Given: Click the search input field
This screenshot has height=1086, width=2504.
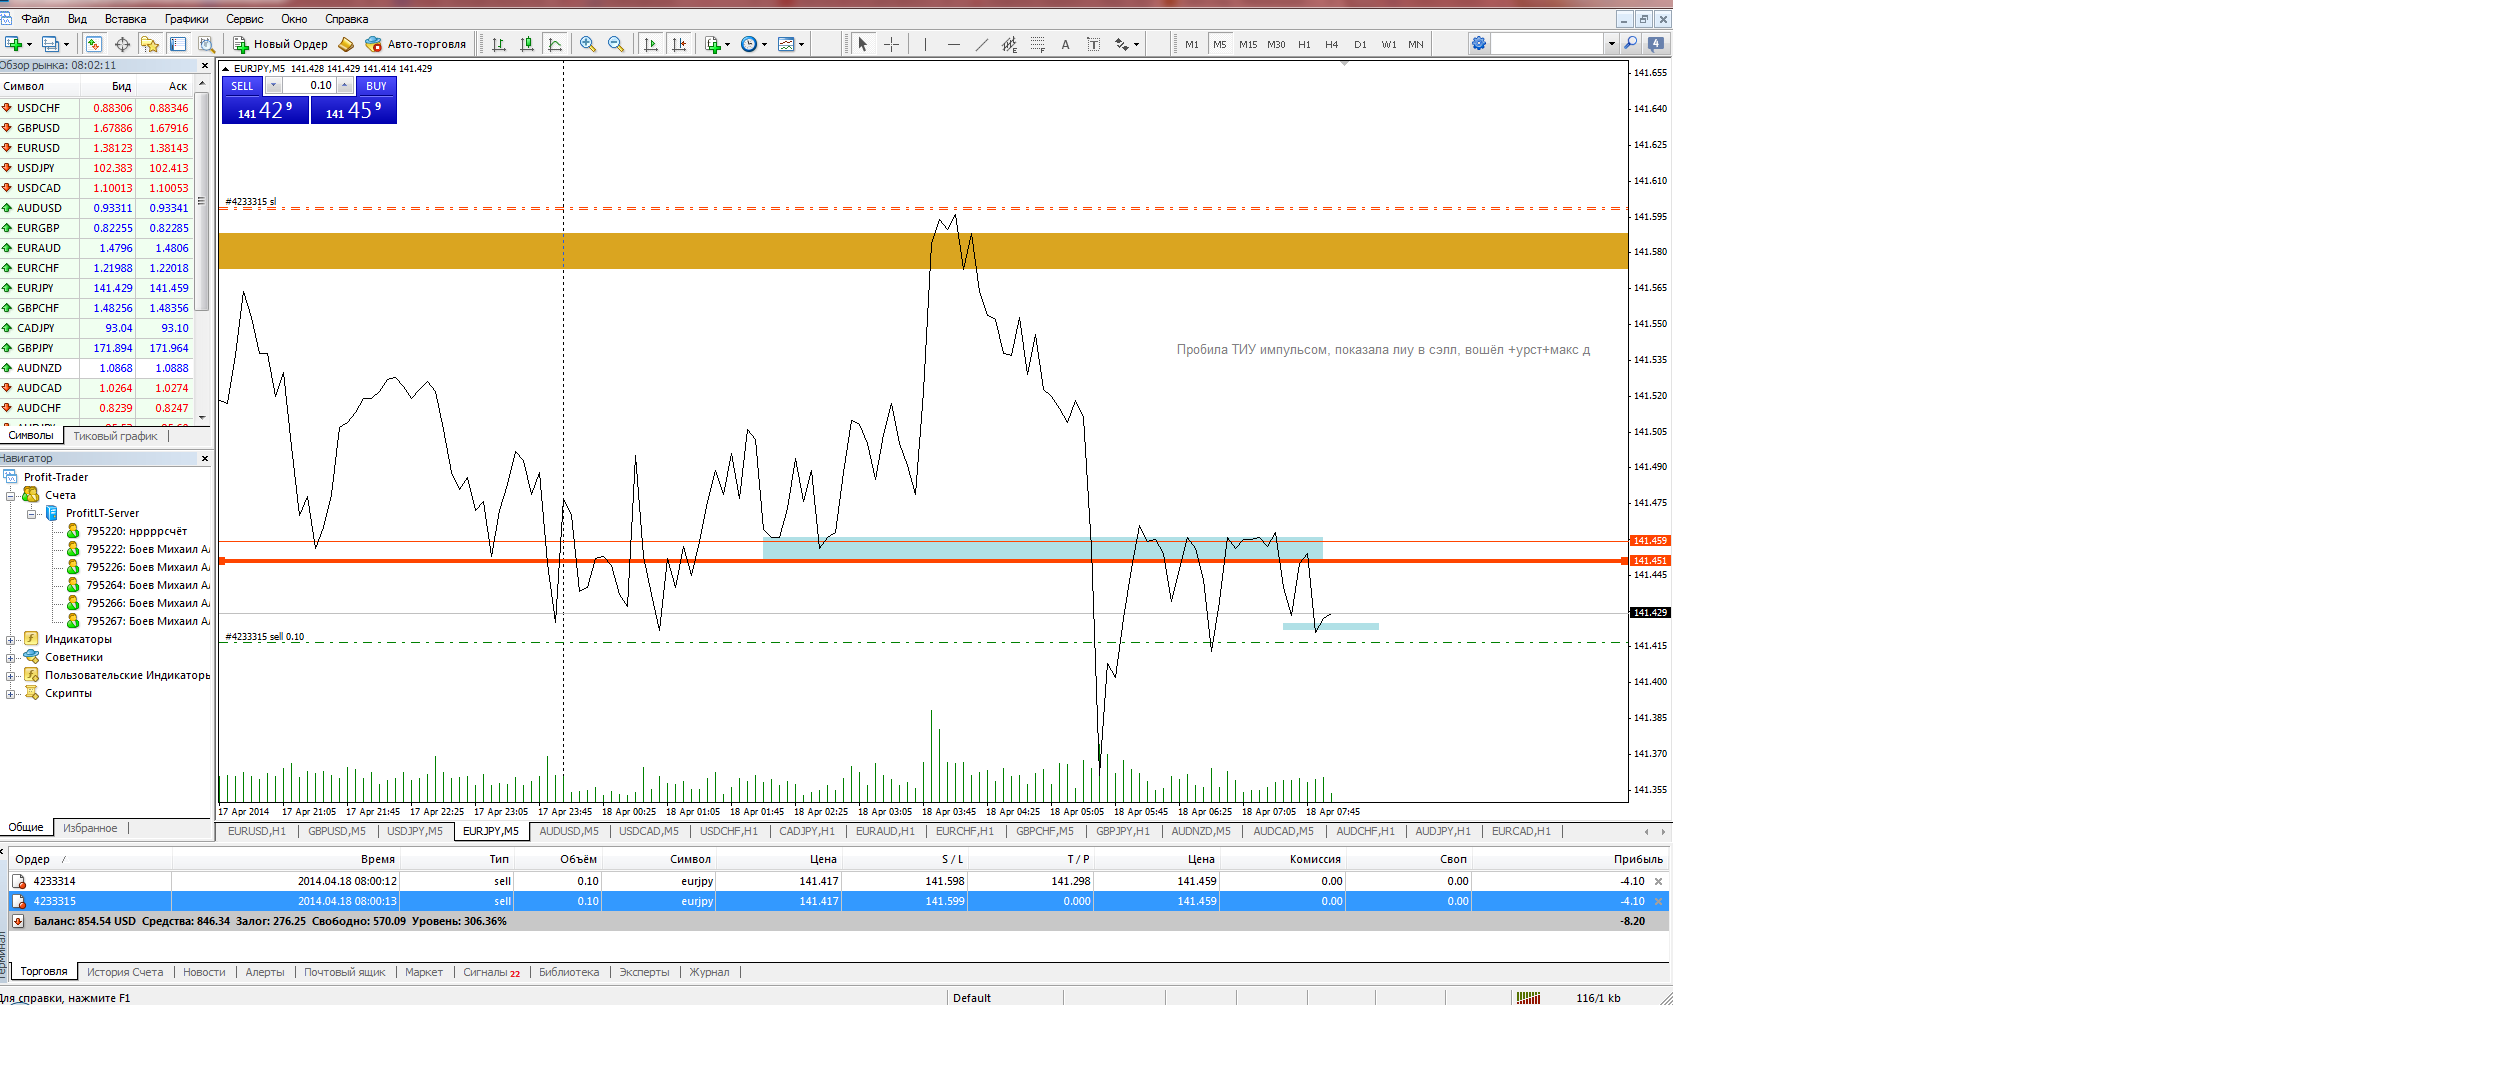Looking at the screenshot, I should pyautogui.click(x=1547, y=44).
